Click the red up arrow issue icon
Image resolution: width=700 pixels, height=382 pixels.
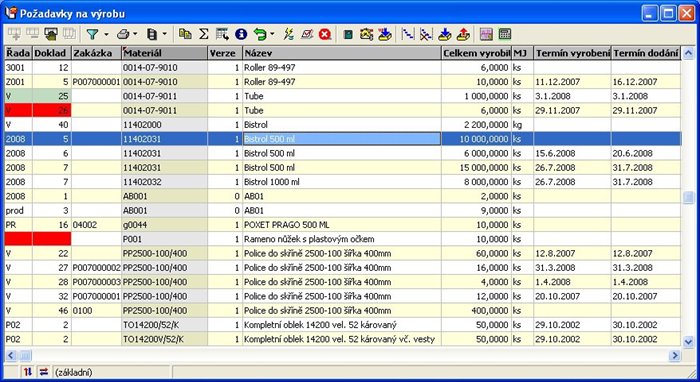point(463,34)
